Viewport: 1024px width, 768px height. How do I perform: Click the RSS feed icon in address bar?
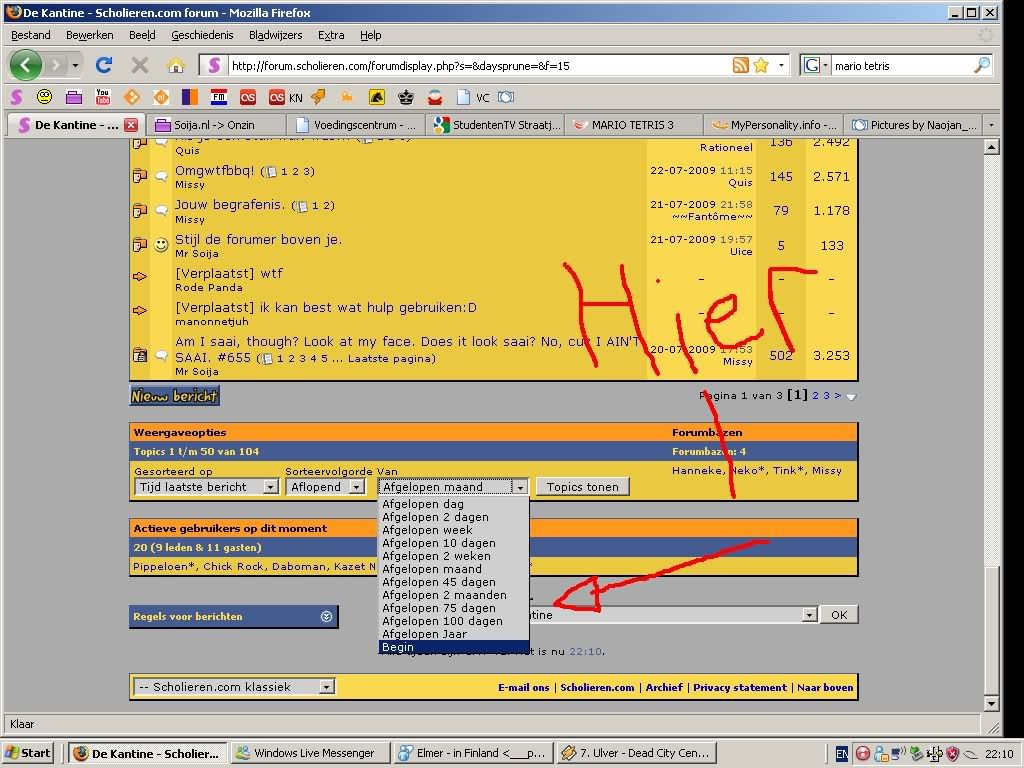[741, 65]
